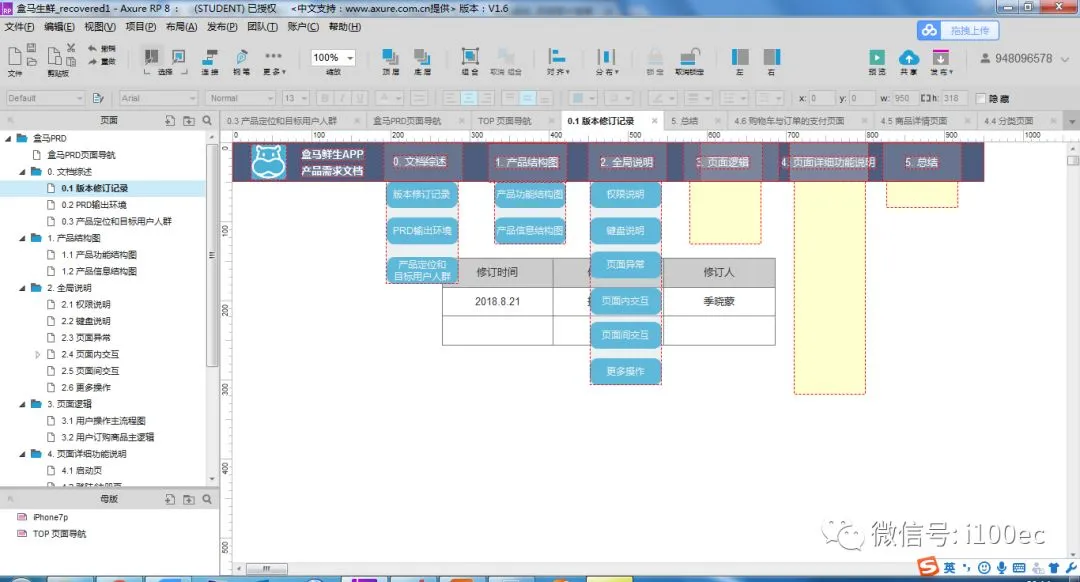The width and height of the screenshot is (1080, 582).
Task: Click the add page icon in pages panel
Action: pyautogui.click(x=170, y=121)
